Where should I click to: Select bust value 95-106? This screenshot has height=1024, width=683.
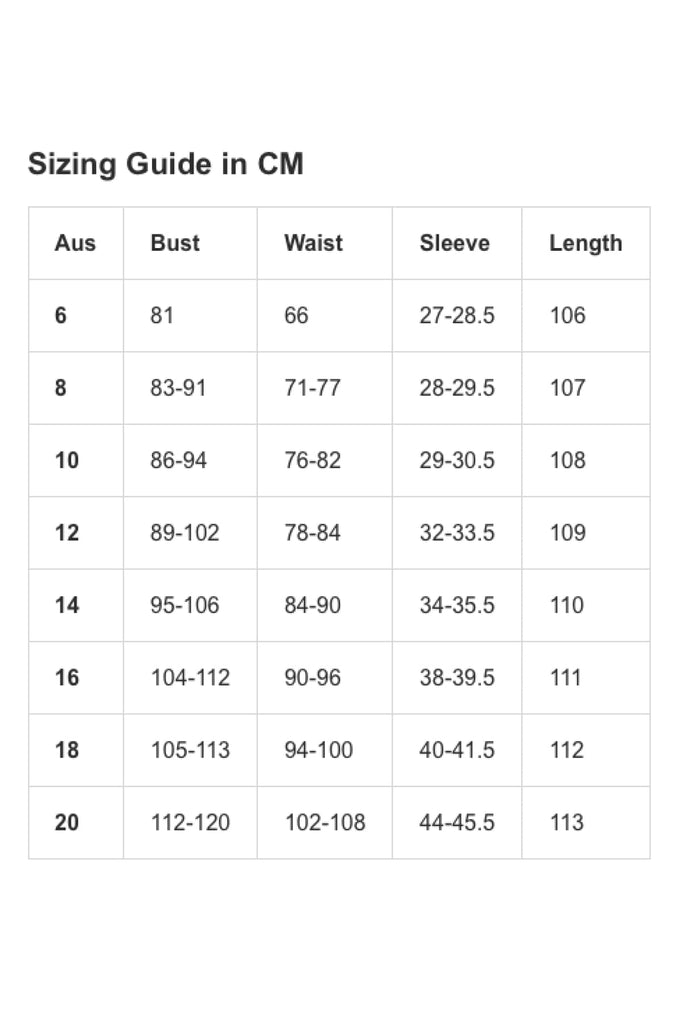[x=185, y=606]
